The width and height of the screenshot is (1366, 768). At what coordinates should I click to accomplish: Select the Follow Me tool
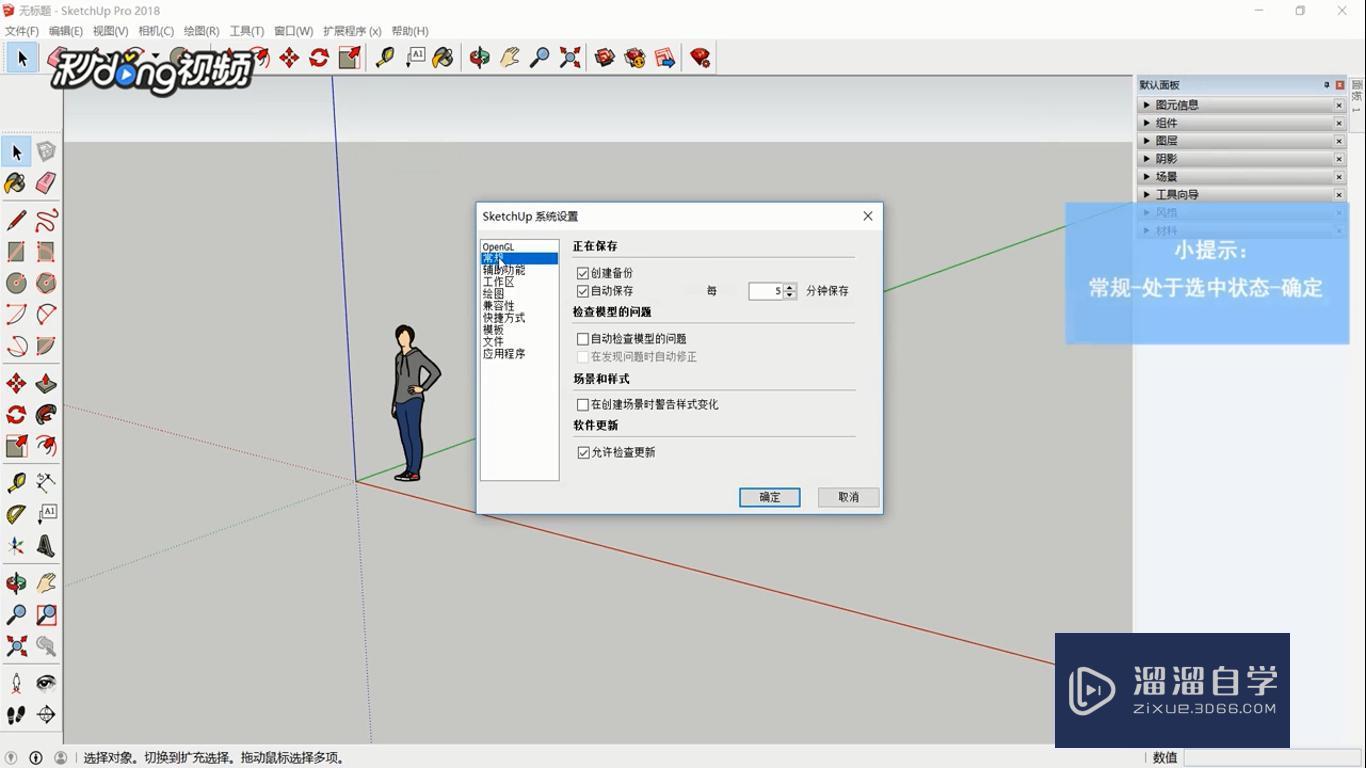click(x=46, y=415)
